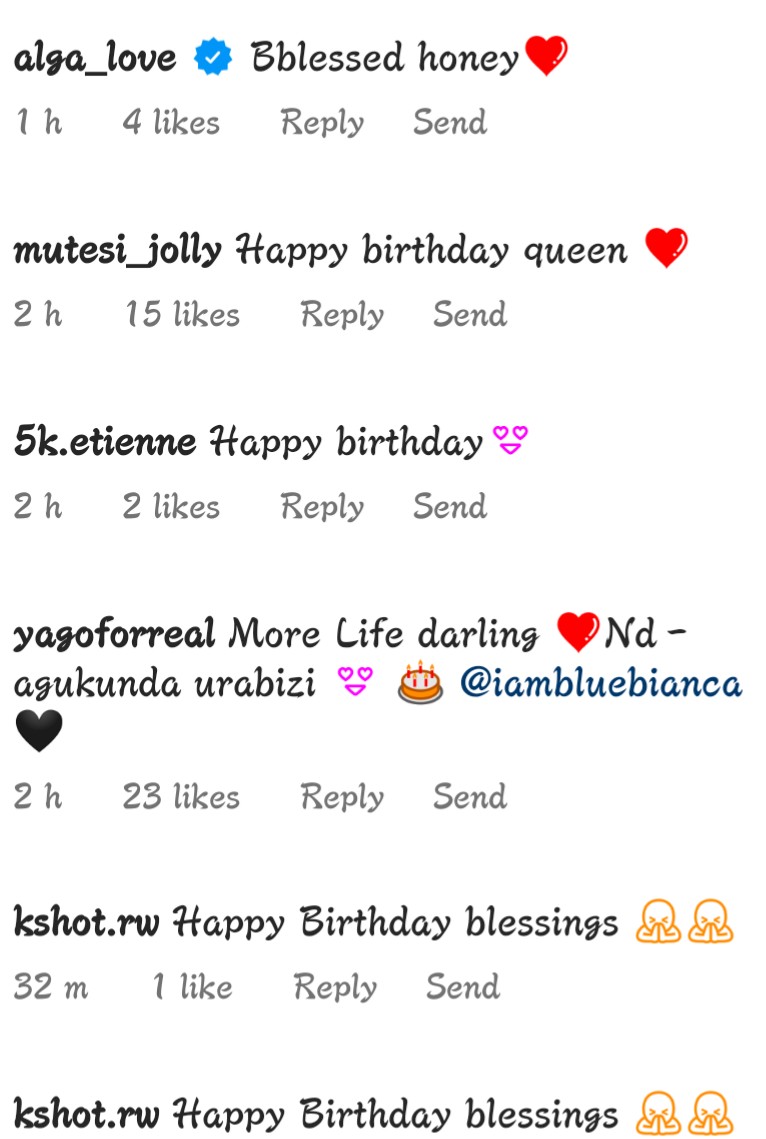This screenshot has width=766, height=1139.
Task: Tap the birthday cake emoji in yagoforreal's comment
Action: pos(420,683)
